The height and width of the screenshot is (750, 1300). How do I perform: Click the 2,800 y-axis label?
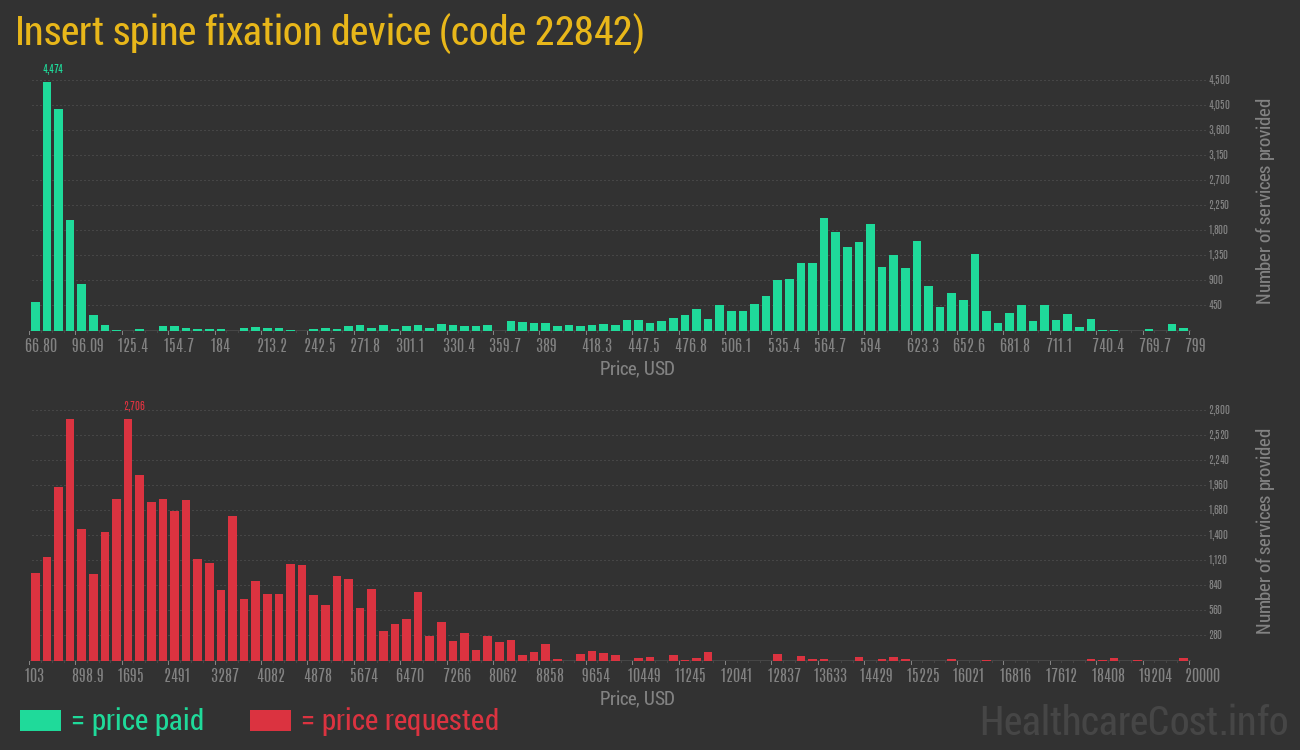click(1219, 410)
